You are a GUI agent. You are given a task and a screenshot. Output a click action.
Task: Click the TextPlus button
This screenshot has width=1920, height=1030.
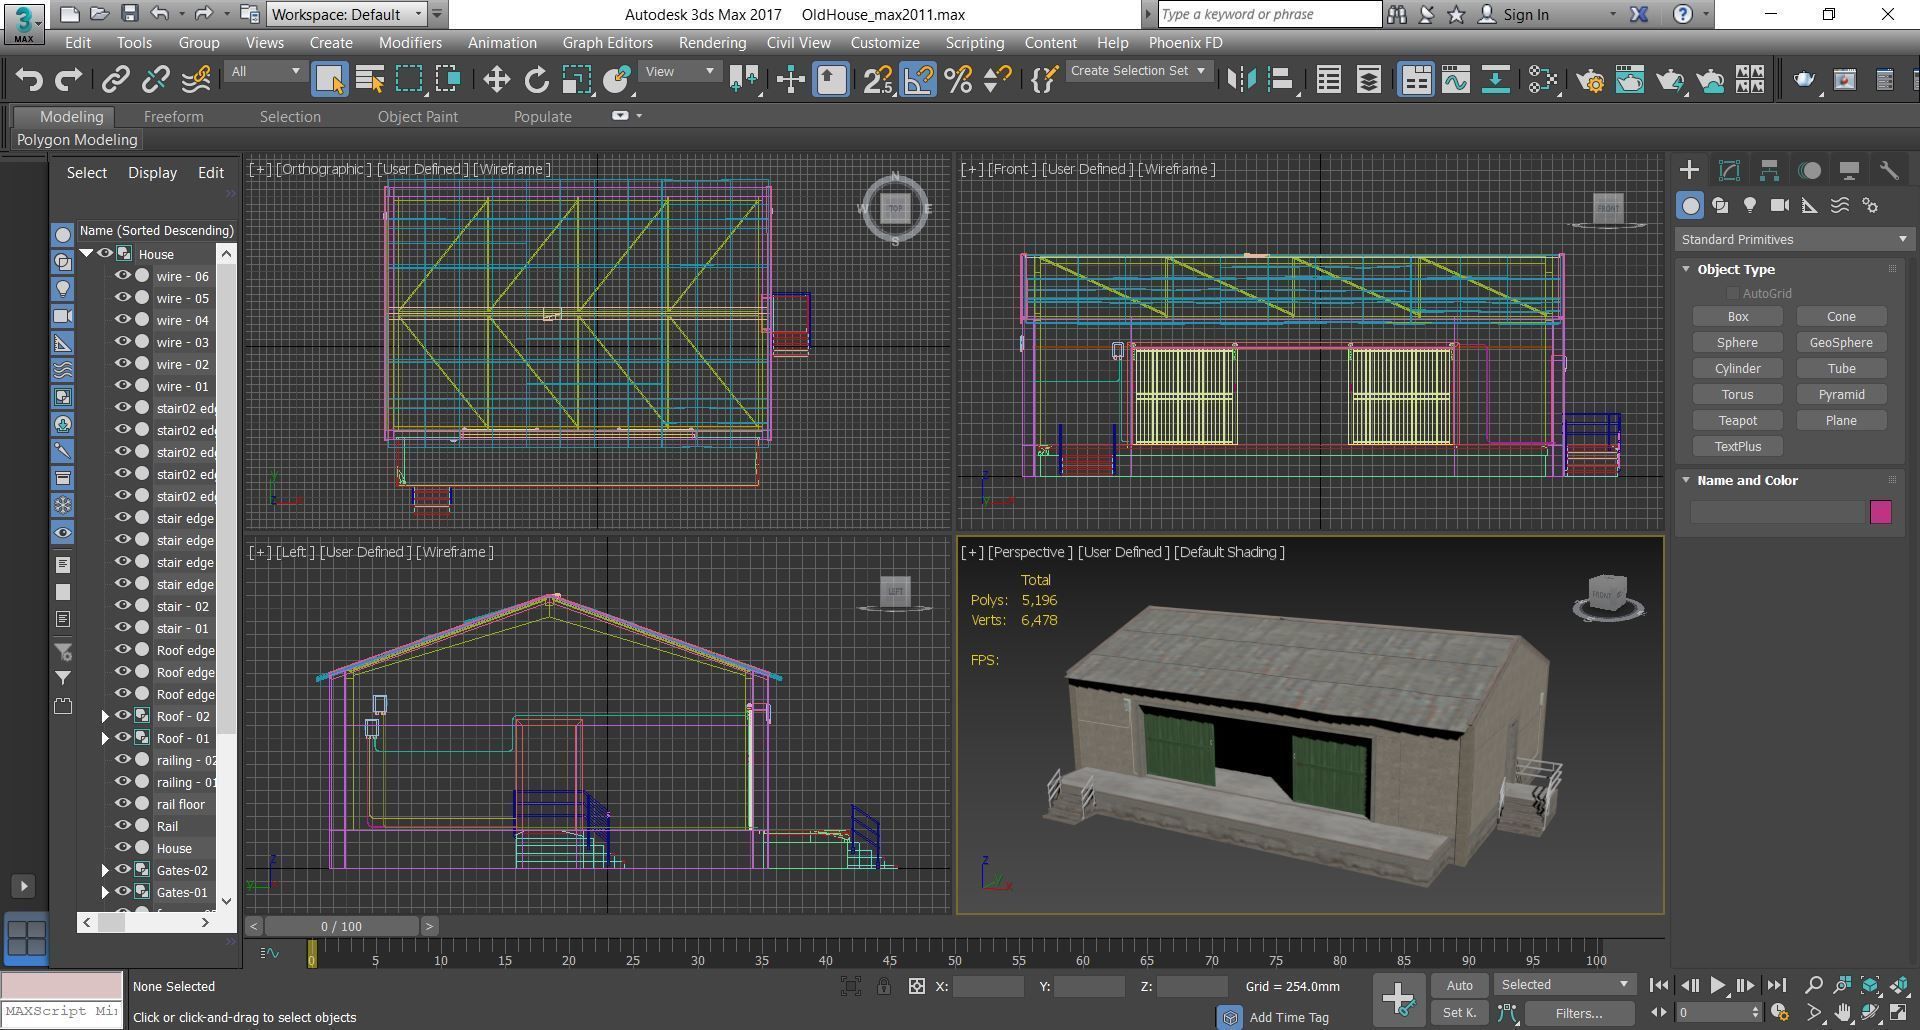[x=1738, y=447]
